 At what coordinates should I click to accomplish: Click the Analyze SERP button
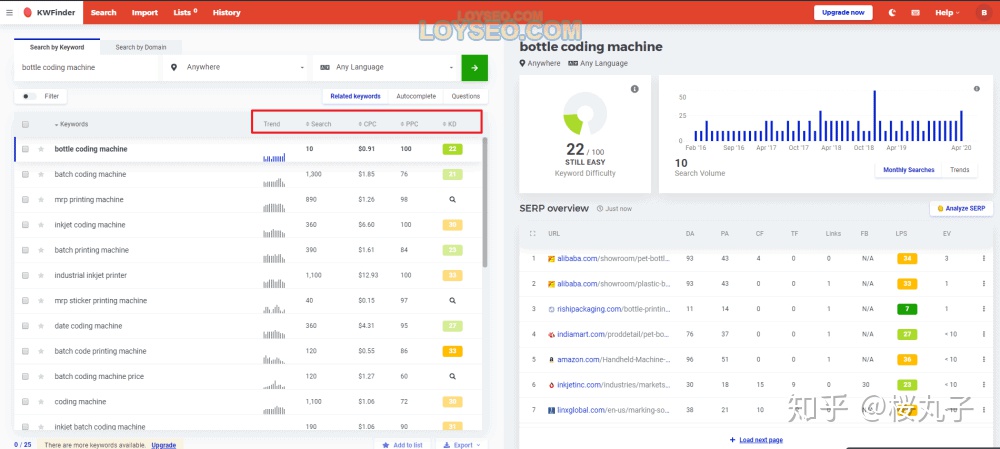pyautogui.click(x=962, y=209)
